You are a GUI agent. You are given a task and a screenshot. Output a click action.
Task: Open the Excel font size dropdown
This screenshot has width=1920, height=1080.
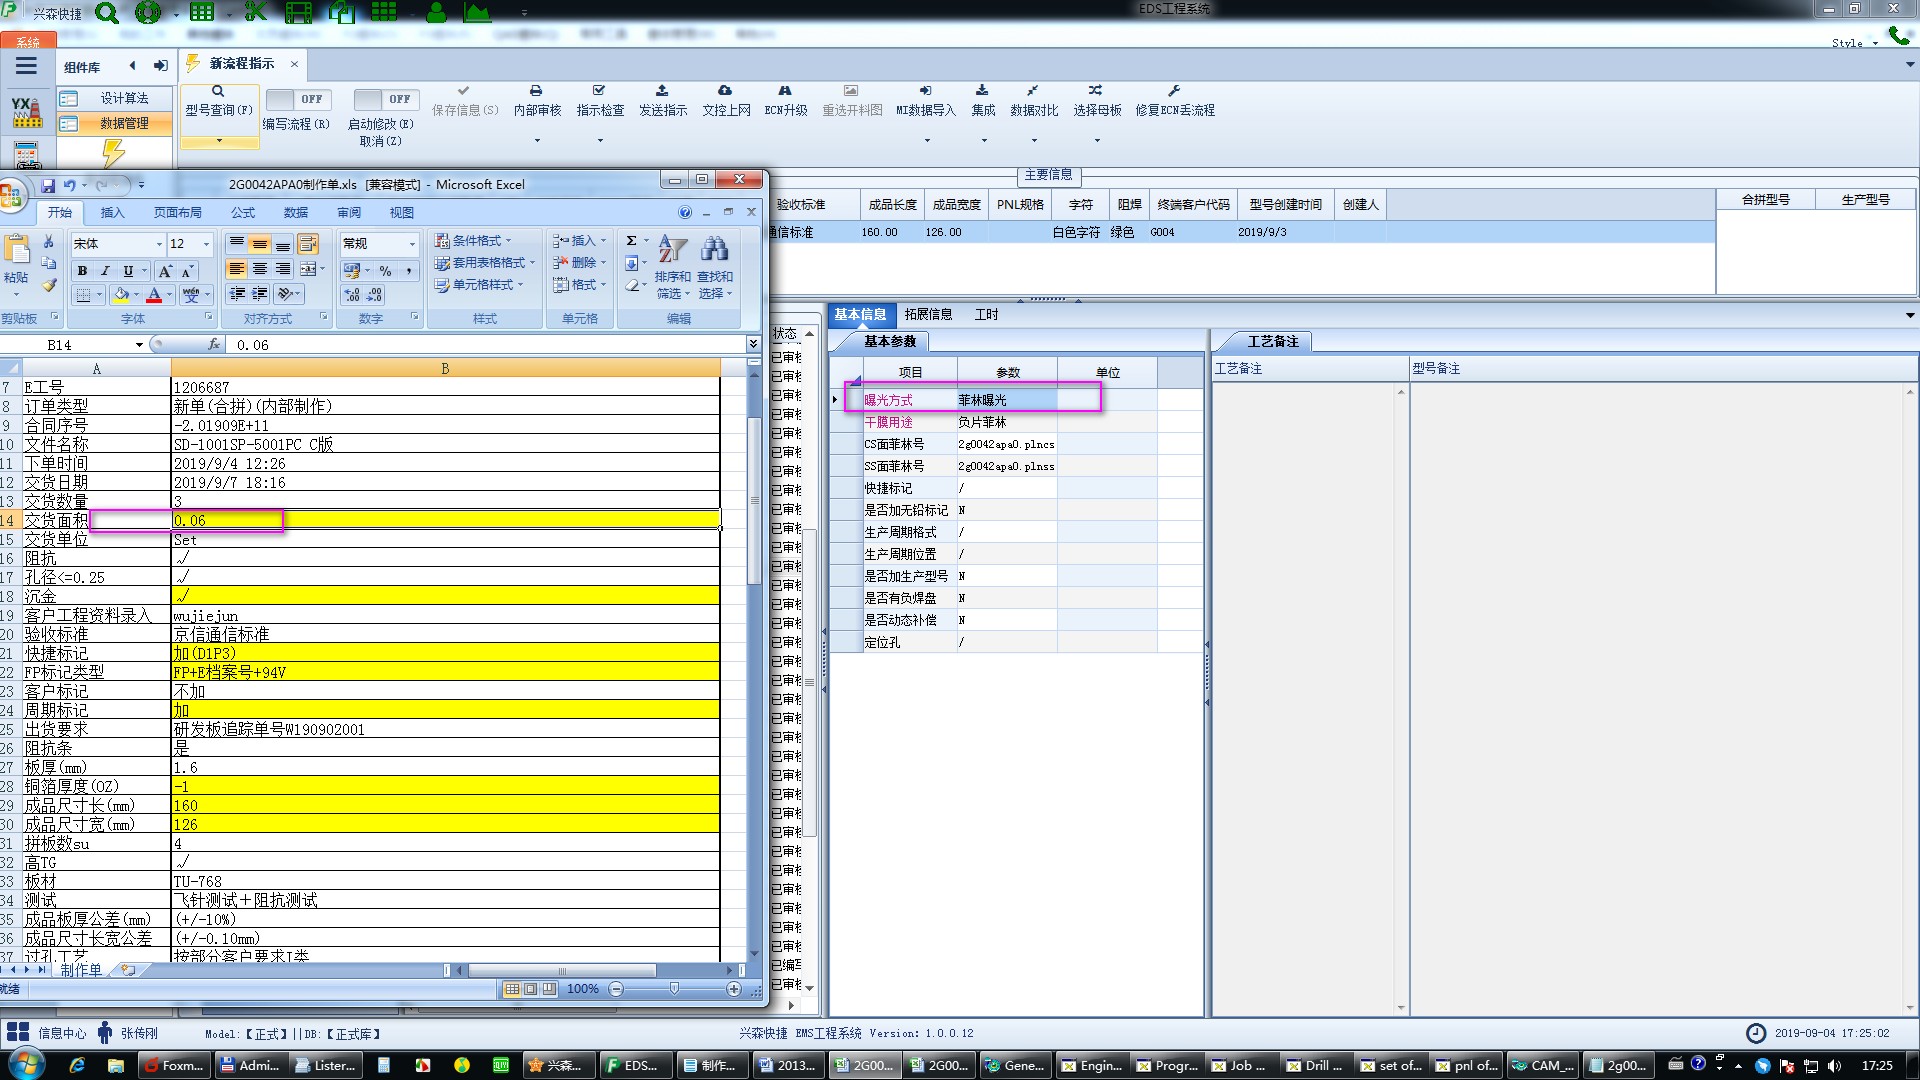(206, 244)
